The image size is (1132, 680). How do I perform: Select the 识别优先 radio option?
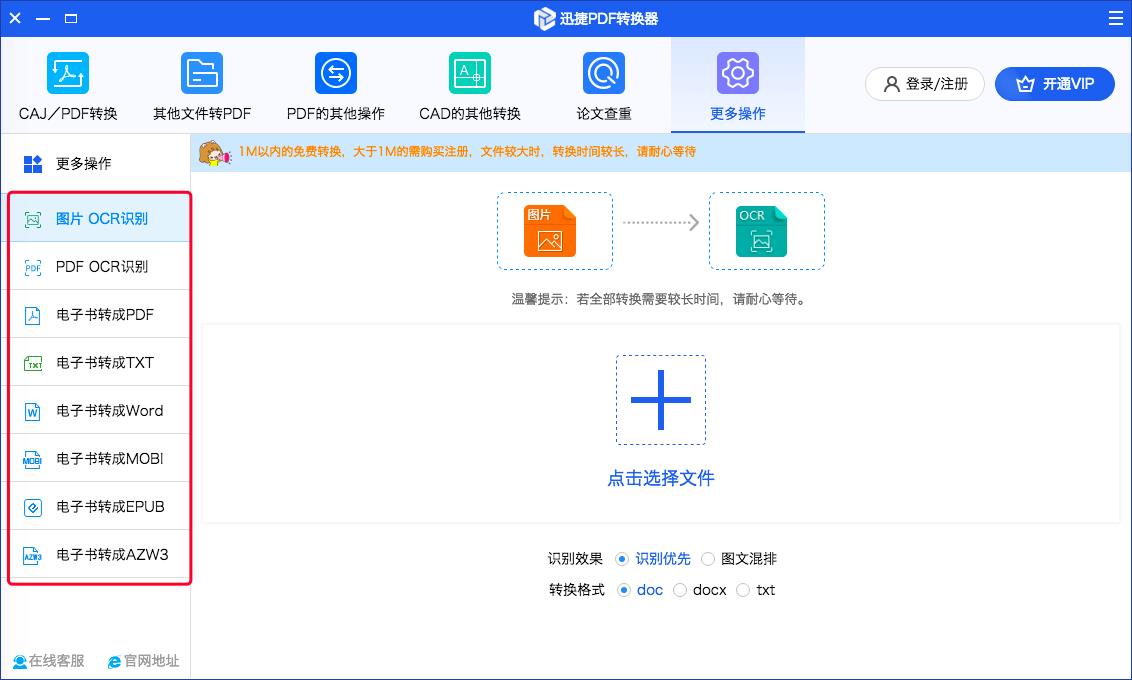coord(622,559)
